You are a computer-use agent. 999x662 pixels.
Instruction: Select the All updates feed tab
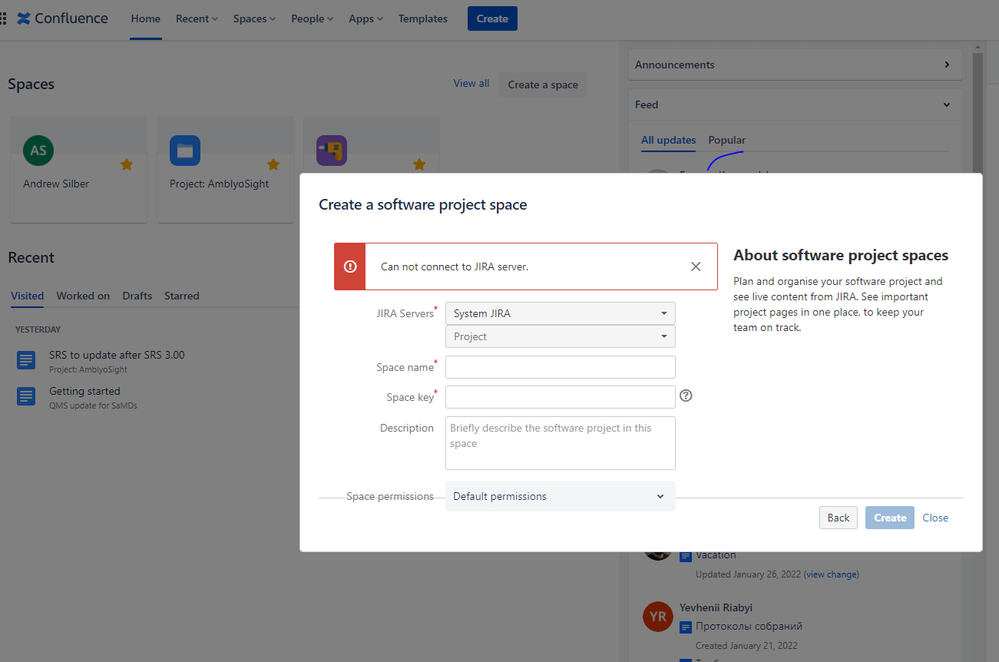668,140
